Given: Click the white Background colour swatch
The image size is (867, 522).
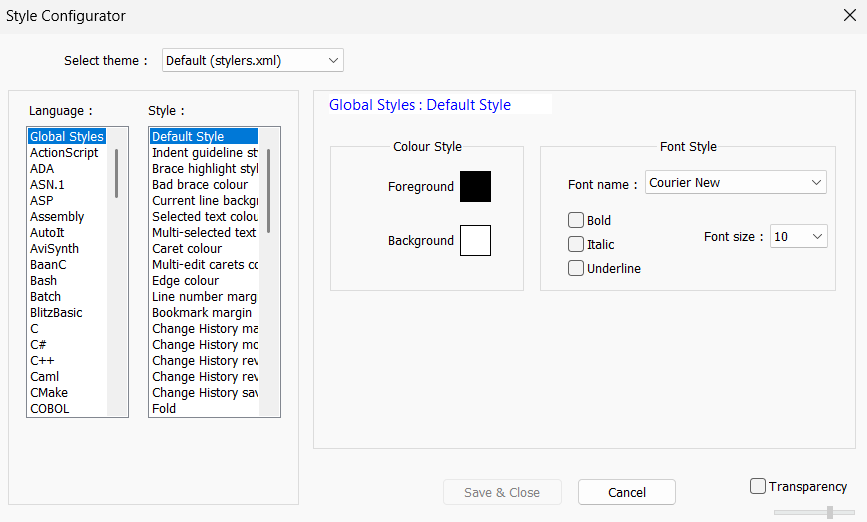Looking at the screenshot, I should point(475,241).
